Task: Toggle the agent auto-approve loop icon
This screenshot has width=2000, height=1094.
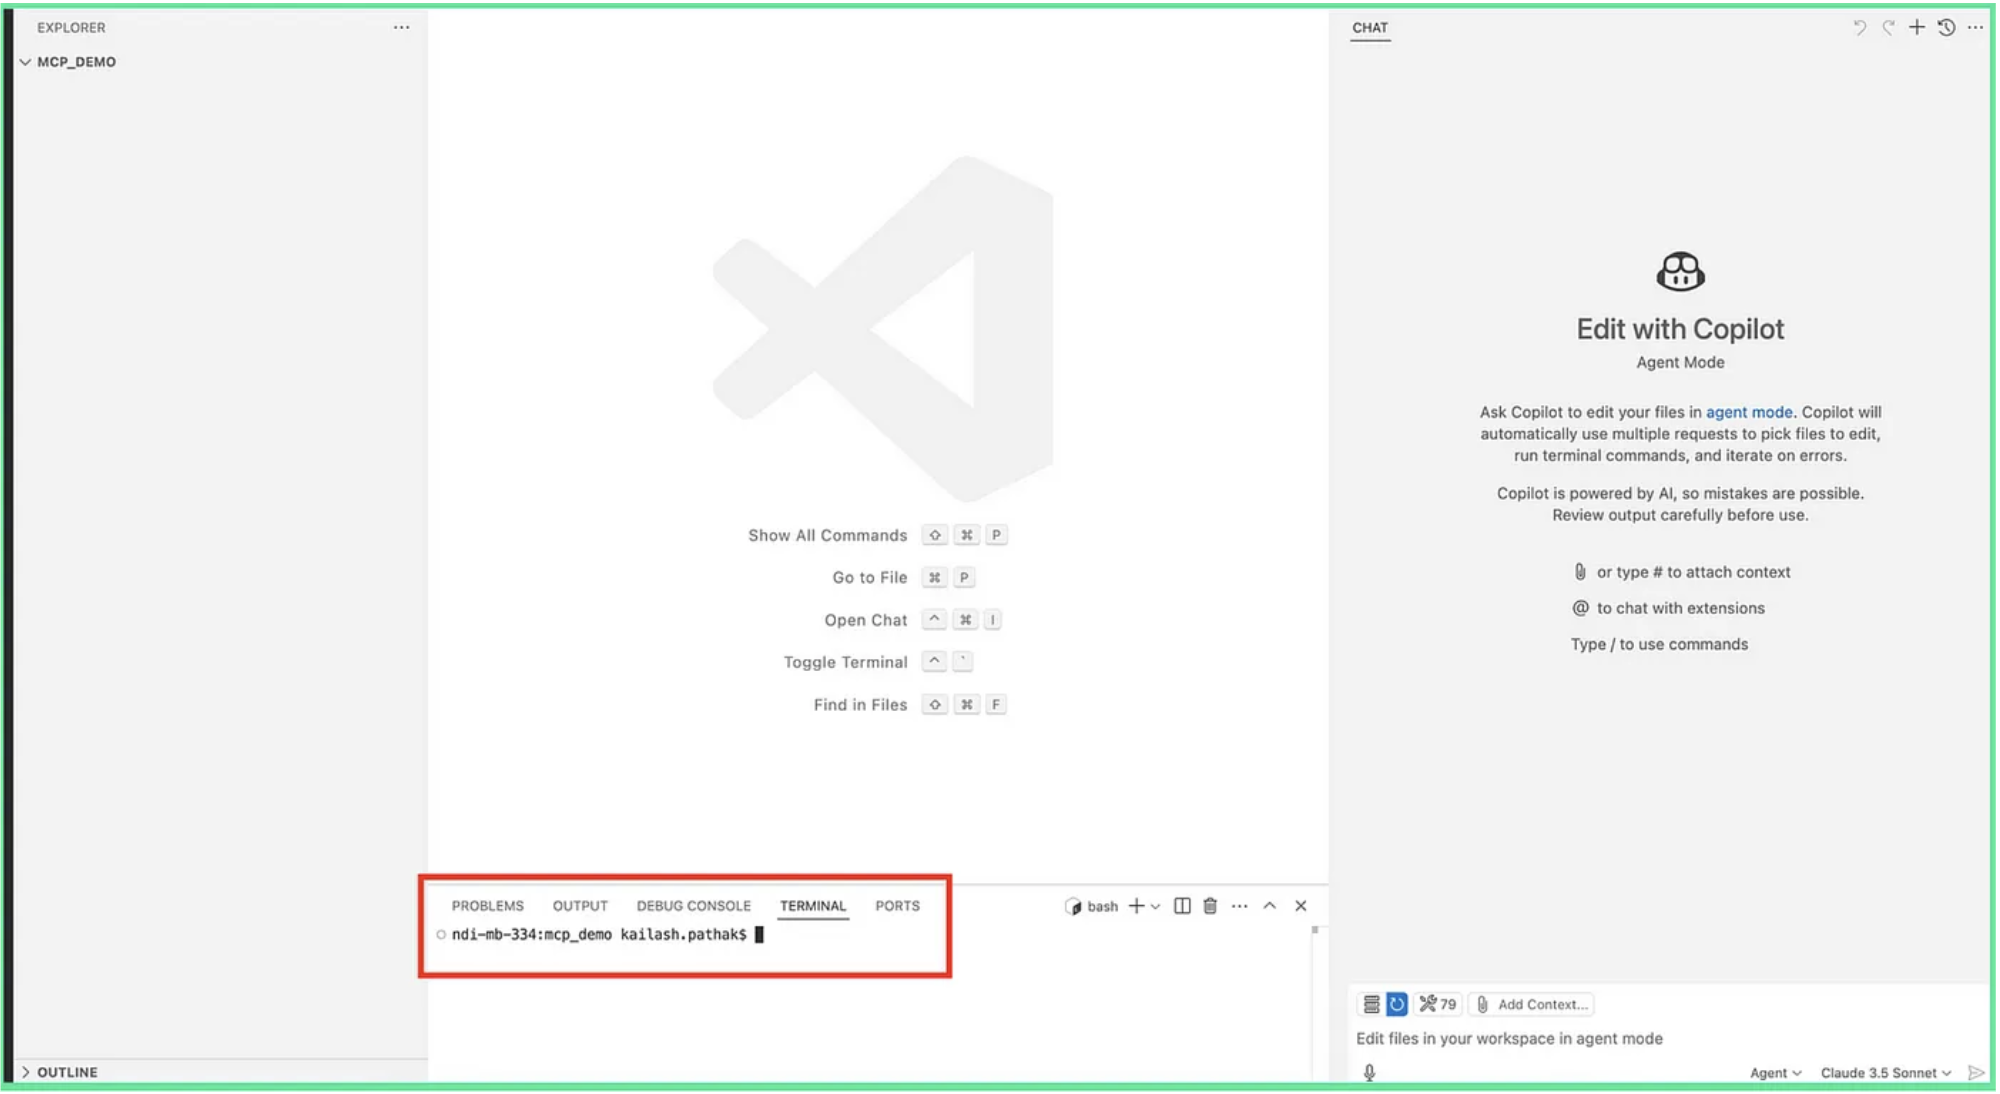Action: point(1397,1004)
